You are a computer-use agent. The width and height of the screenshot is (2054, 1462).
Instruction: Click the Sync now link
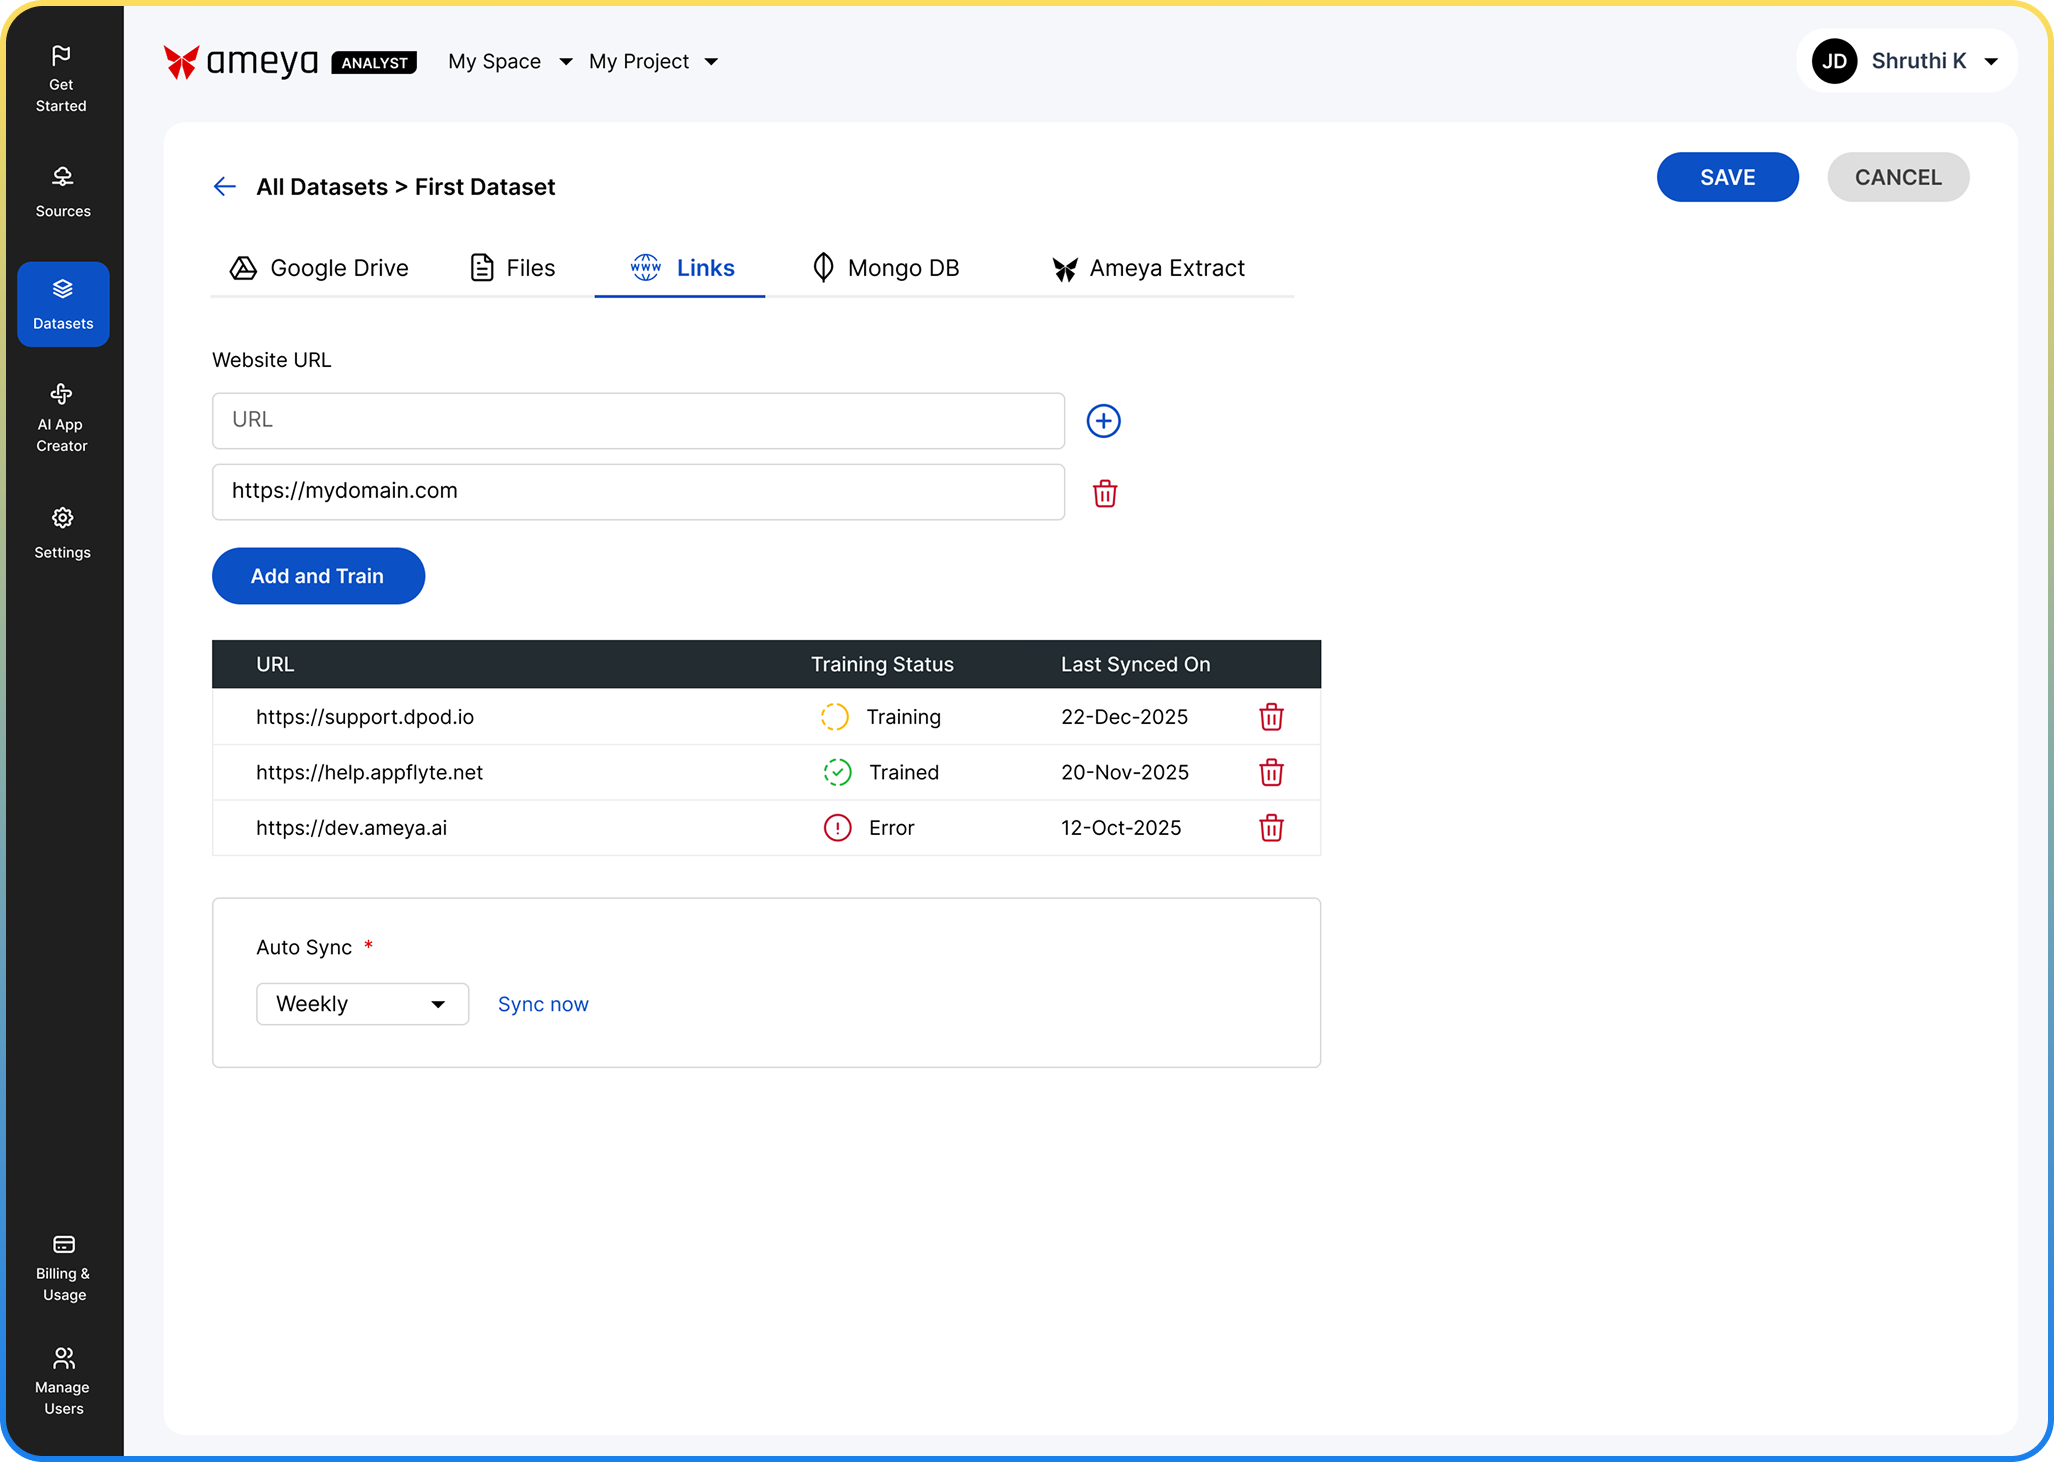[543, 1004]
